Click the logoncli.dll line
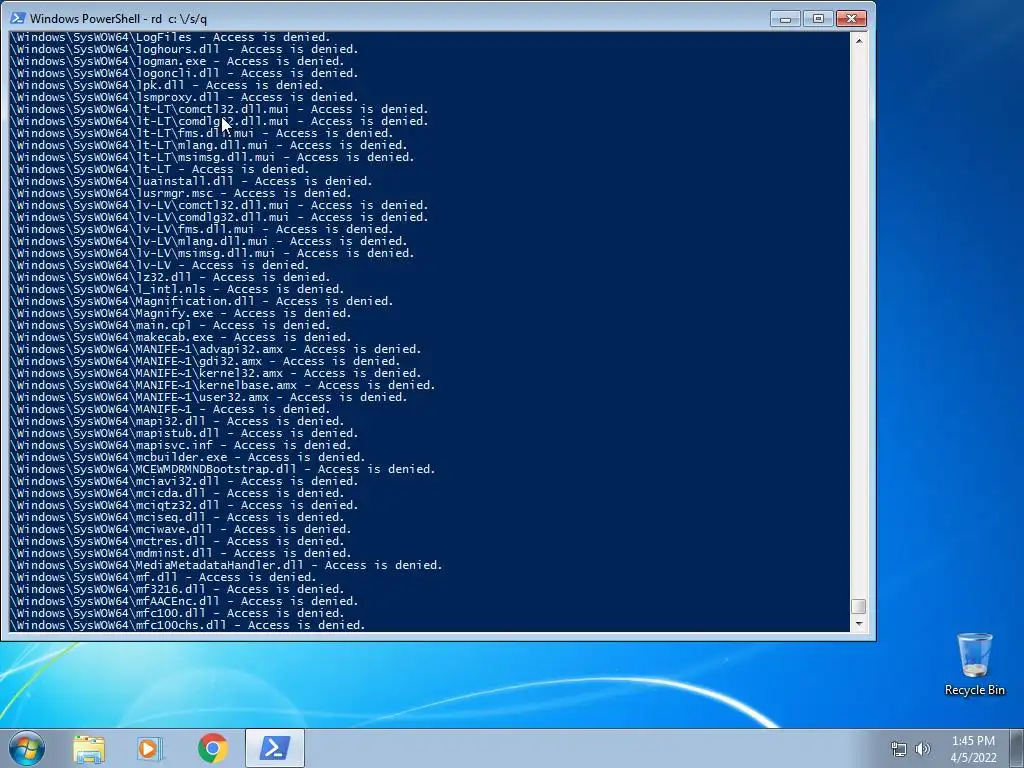1024x768 pixels. (x=184, y=73)
